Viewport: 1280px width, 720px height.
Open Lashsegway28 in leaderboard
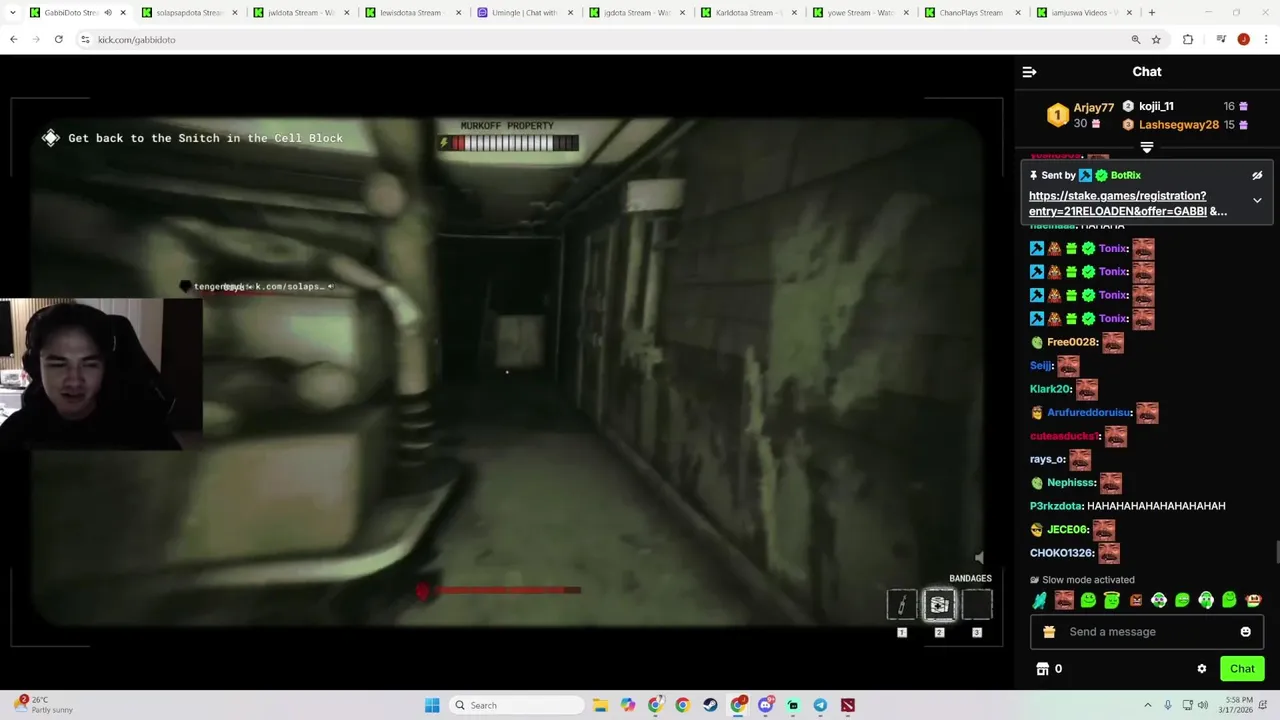[x=1178, y=125]
